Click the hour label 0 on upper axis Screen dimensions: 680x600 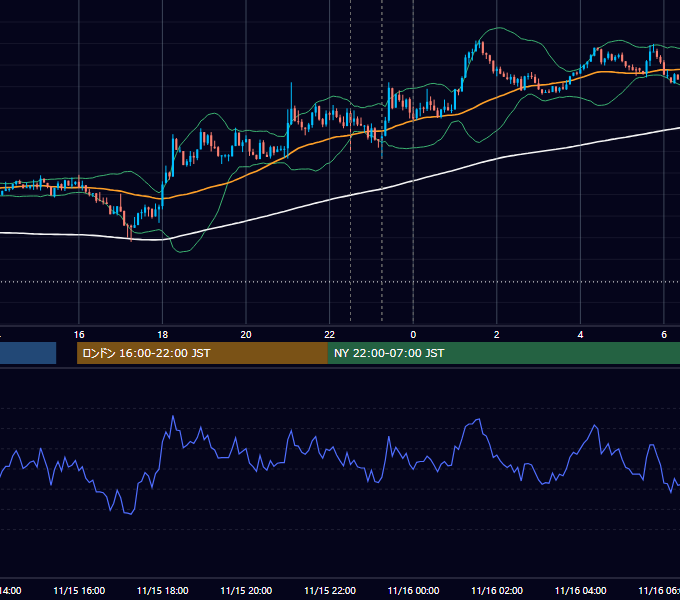pyautogui.click(x=413, y=335)
